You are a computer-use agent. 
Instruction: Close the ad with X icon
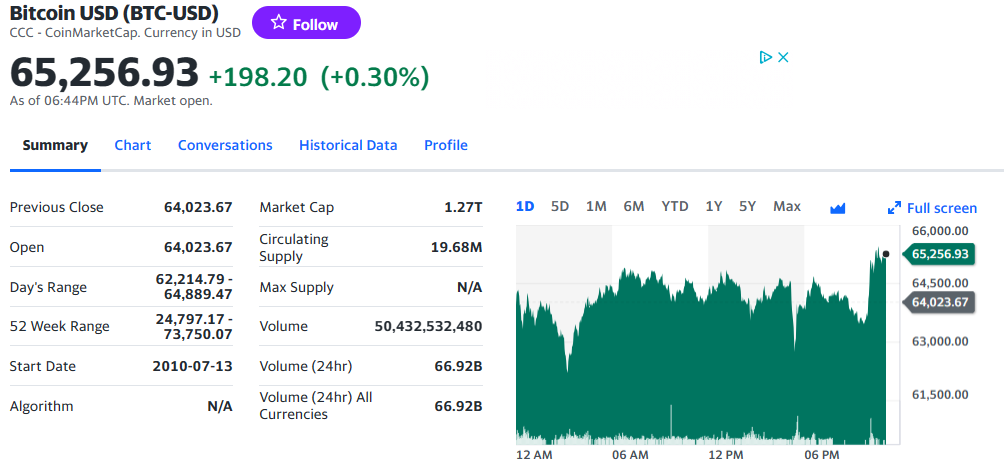(784, 57)
